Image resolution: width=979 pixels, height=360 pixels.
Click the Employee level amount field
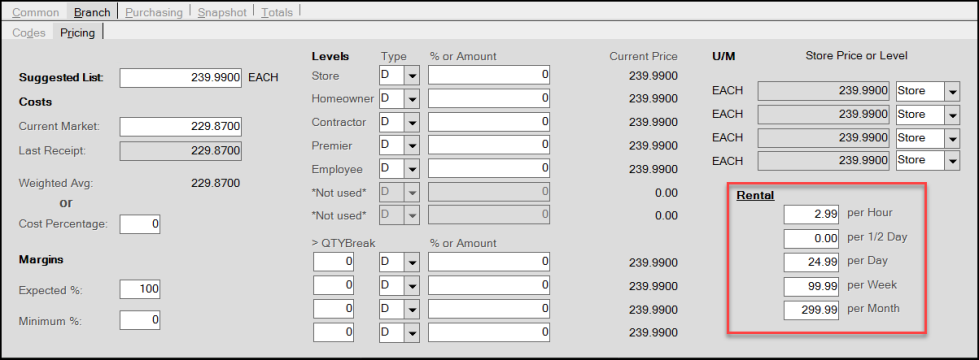(x=489, y=168)
